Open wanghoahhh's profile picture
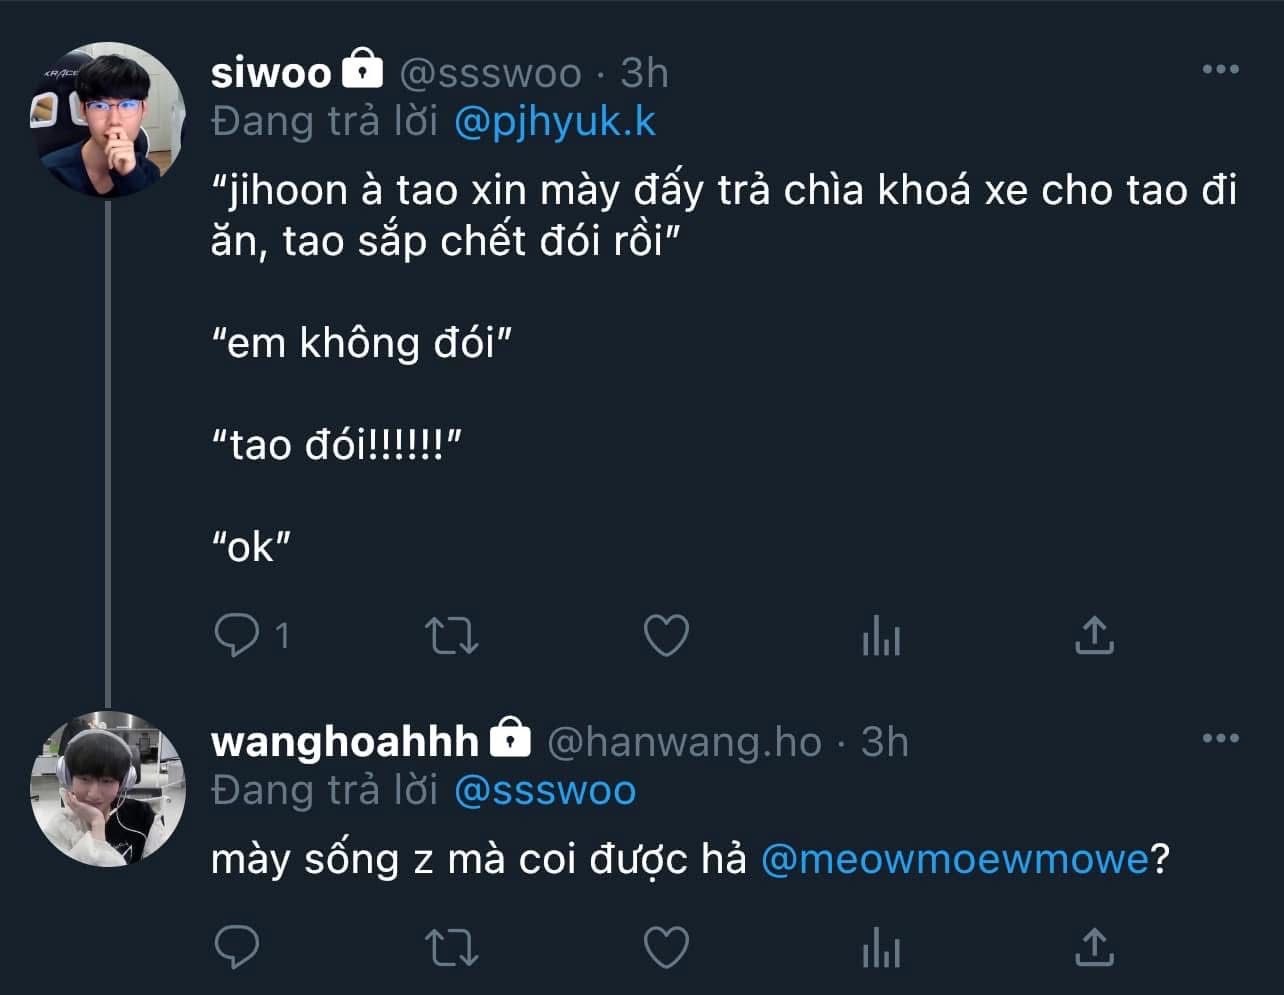 [108, 789]
